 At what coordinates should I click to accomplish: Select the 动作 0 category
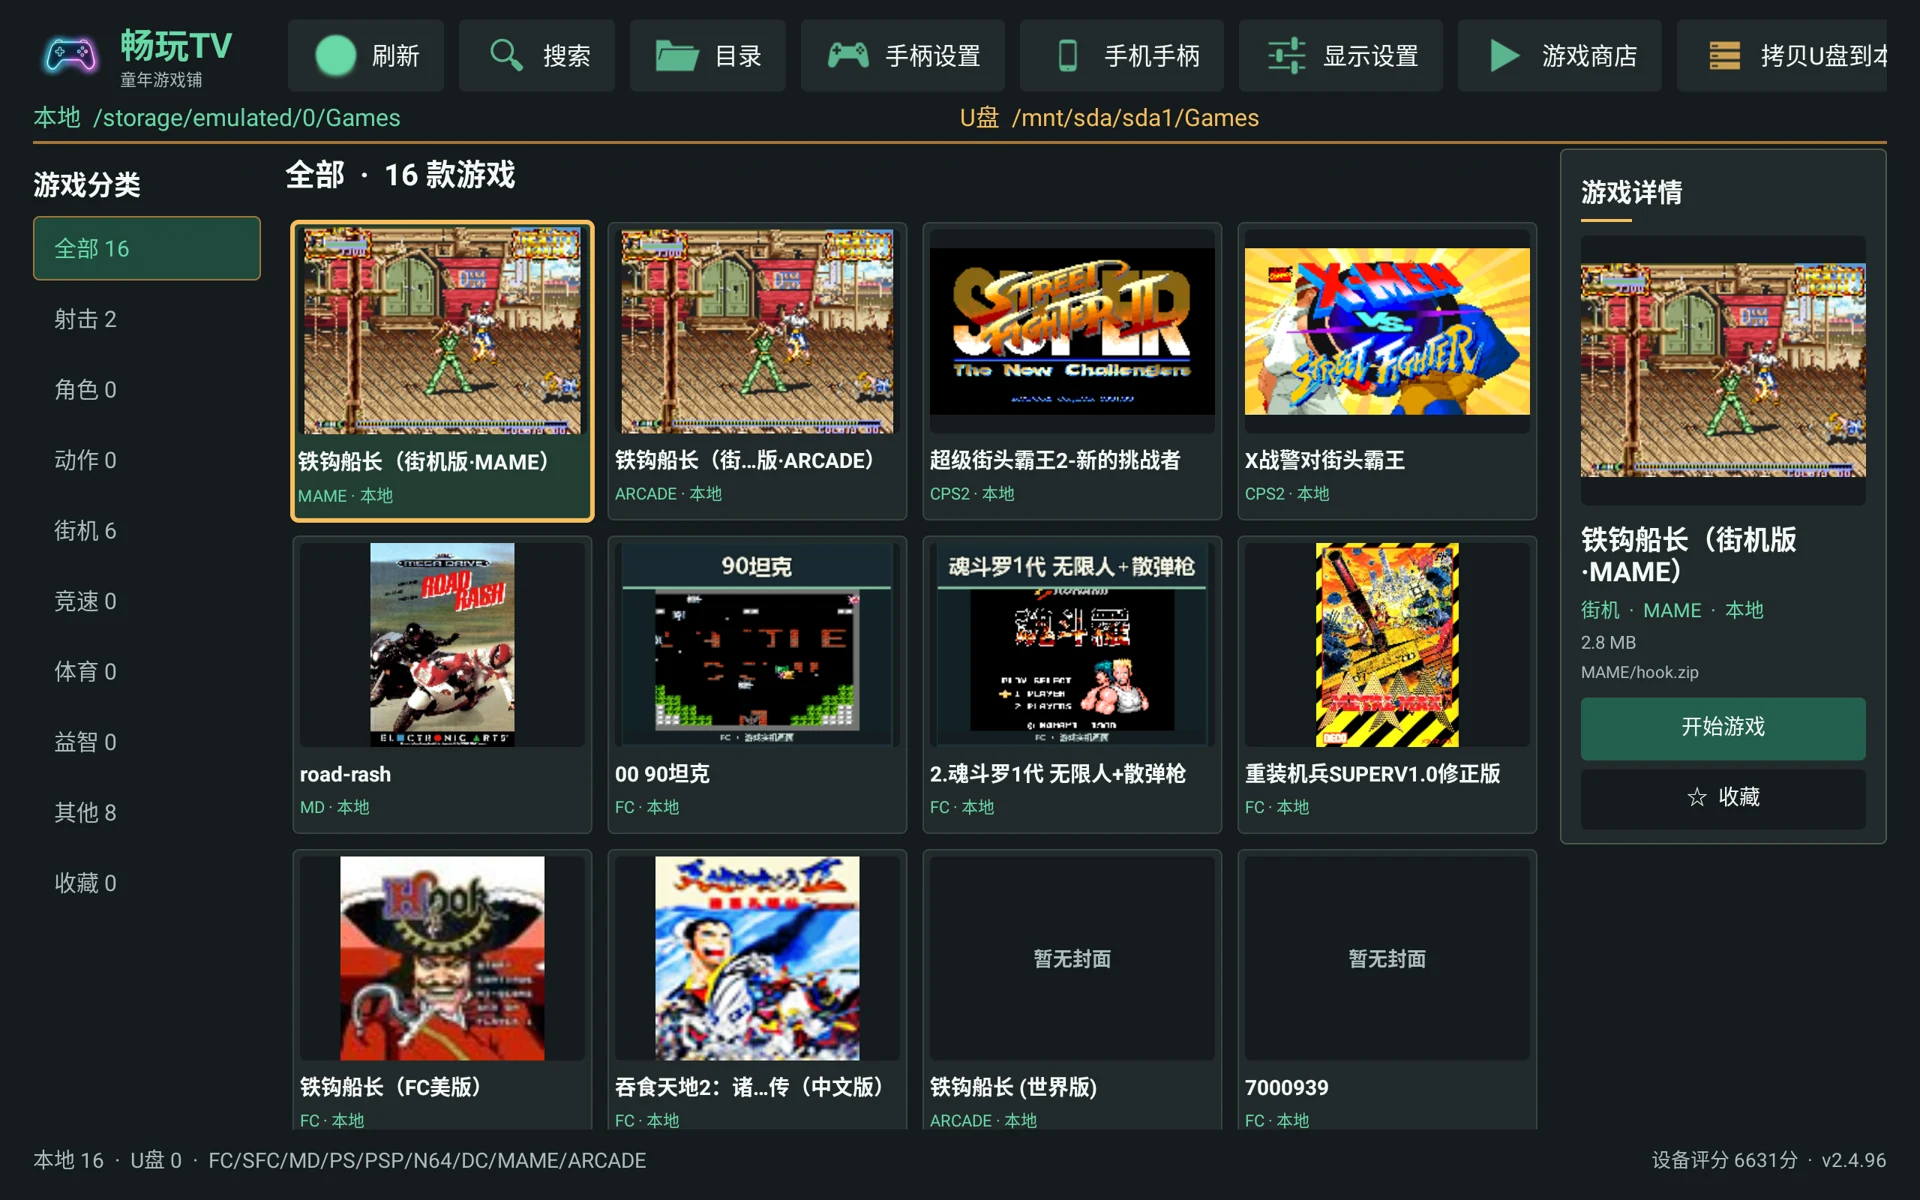coord(147,460)
